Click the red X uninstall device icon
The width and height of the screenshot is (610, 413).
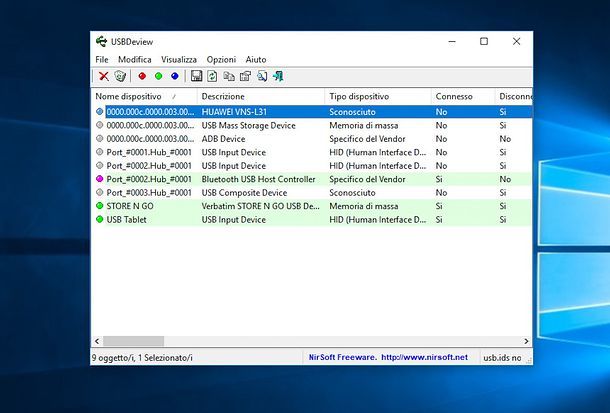point(103,76)
